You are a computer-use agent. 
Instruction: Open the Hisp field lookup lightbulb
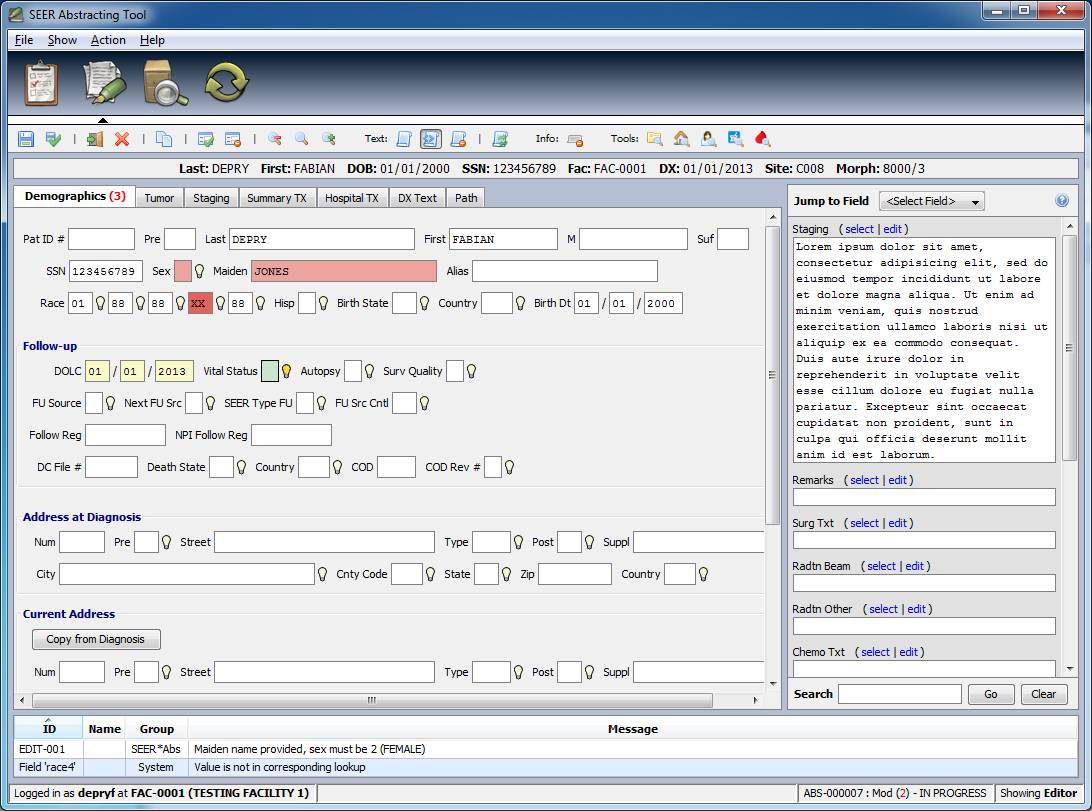(x=323, y=304)
